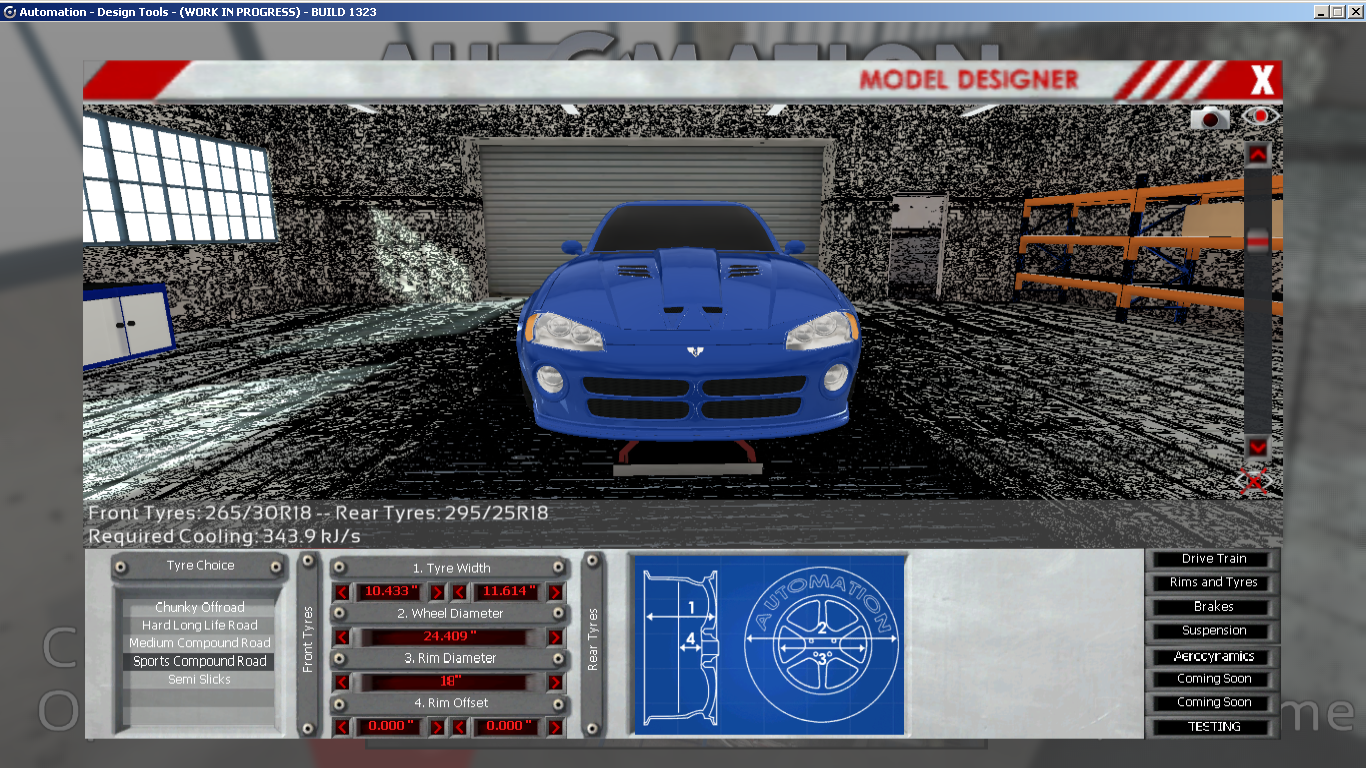Decrease rim diameter with left arrow
1366x768 pixels.
pyautogui.click(x=343, y=682)
